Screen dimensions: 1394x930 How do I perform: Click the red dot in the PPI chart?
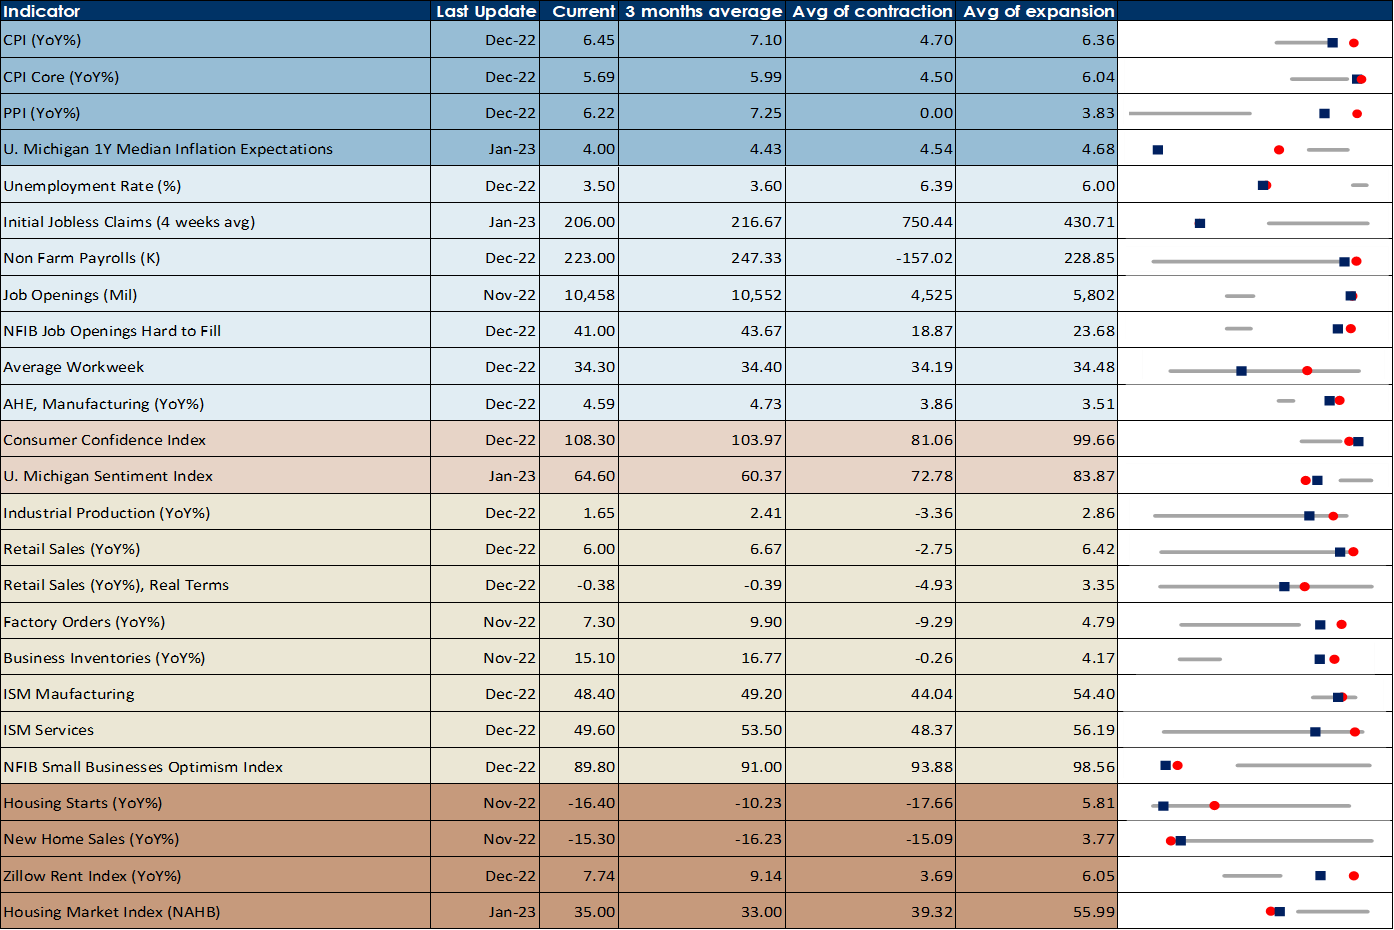1357,114
